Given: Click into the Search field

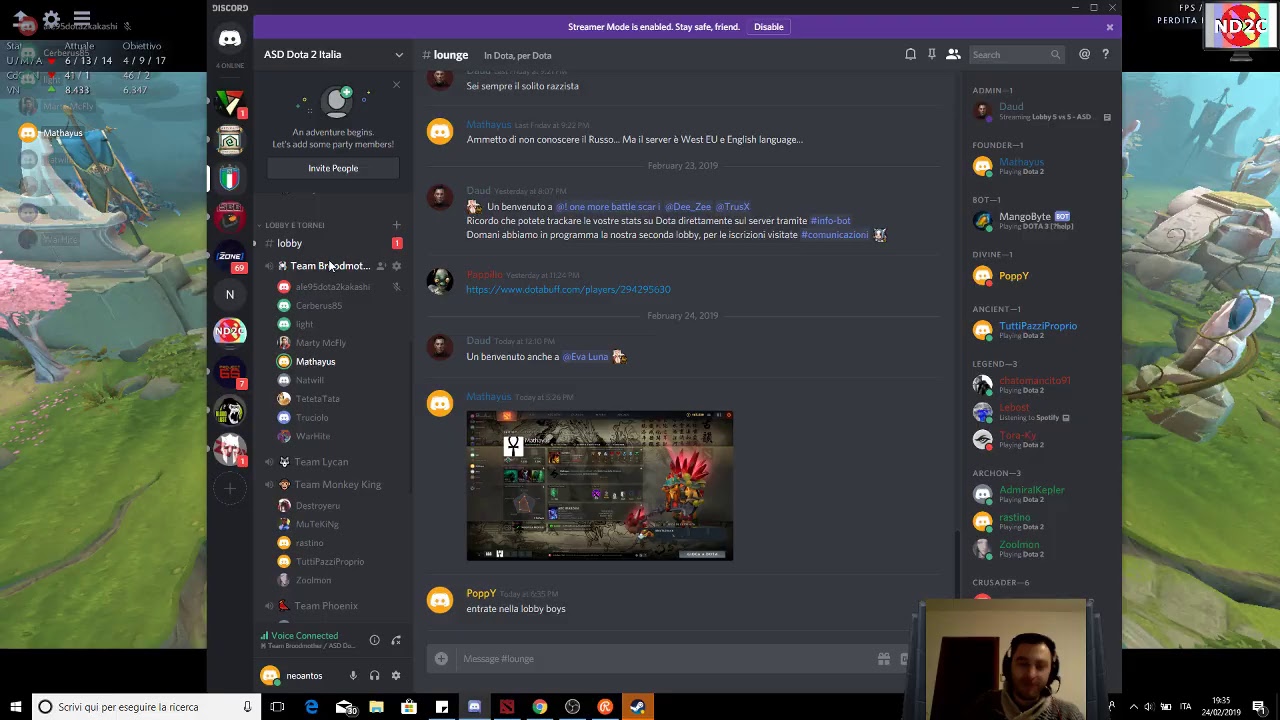Looking at the screenshot, I should 1016,55.
